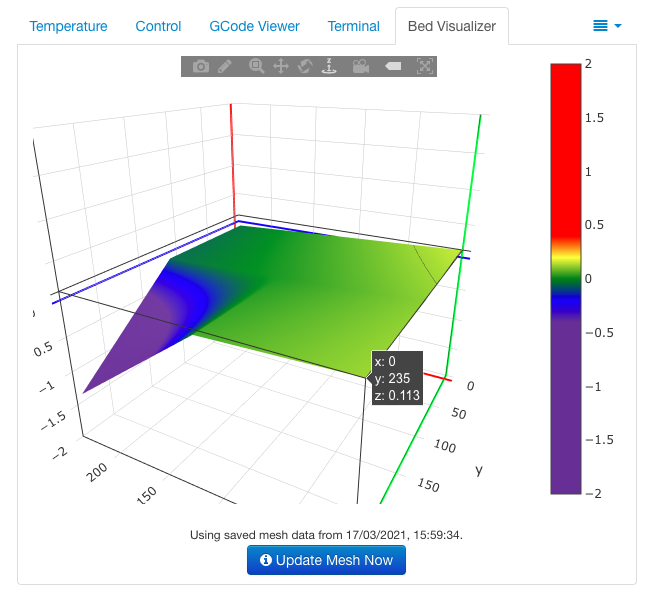
Task: Select the four-arrow pan tool
Action: 281,66
